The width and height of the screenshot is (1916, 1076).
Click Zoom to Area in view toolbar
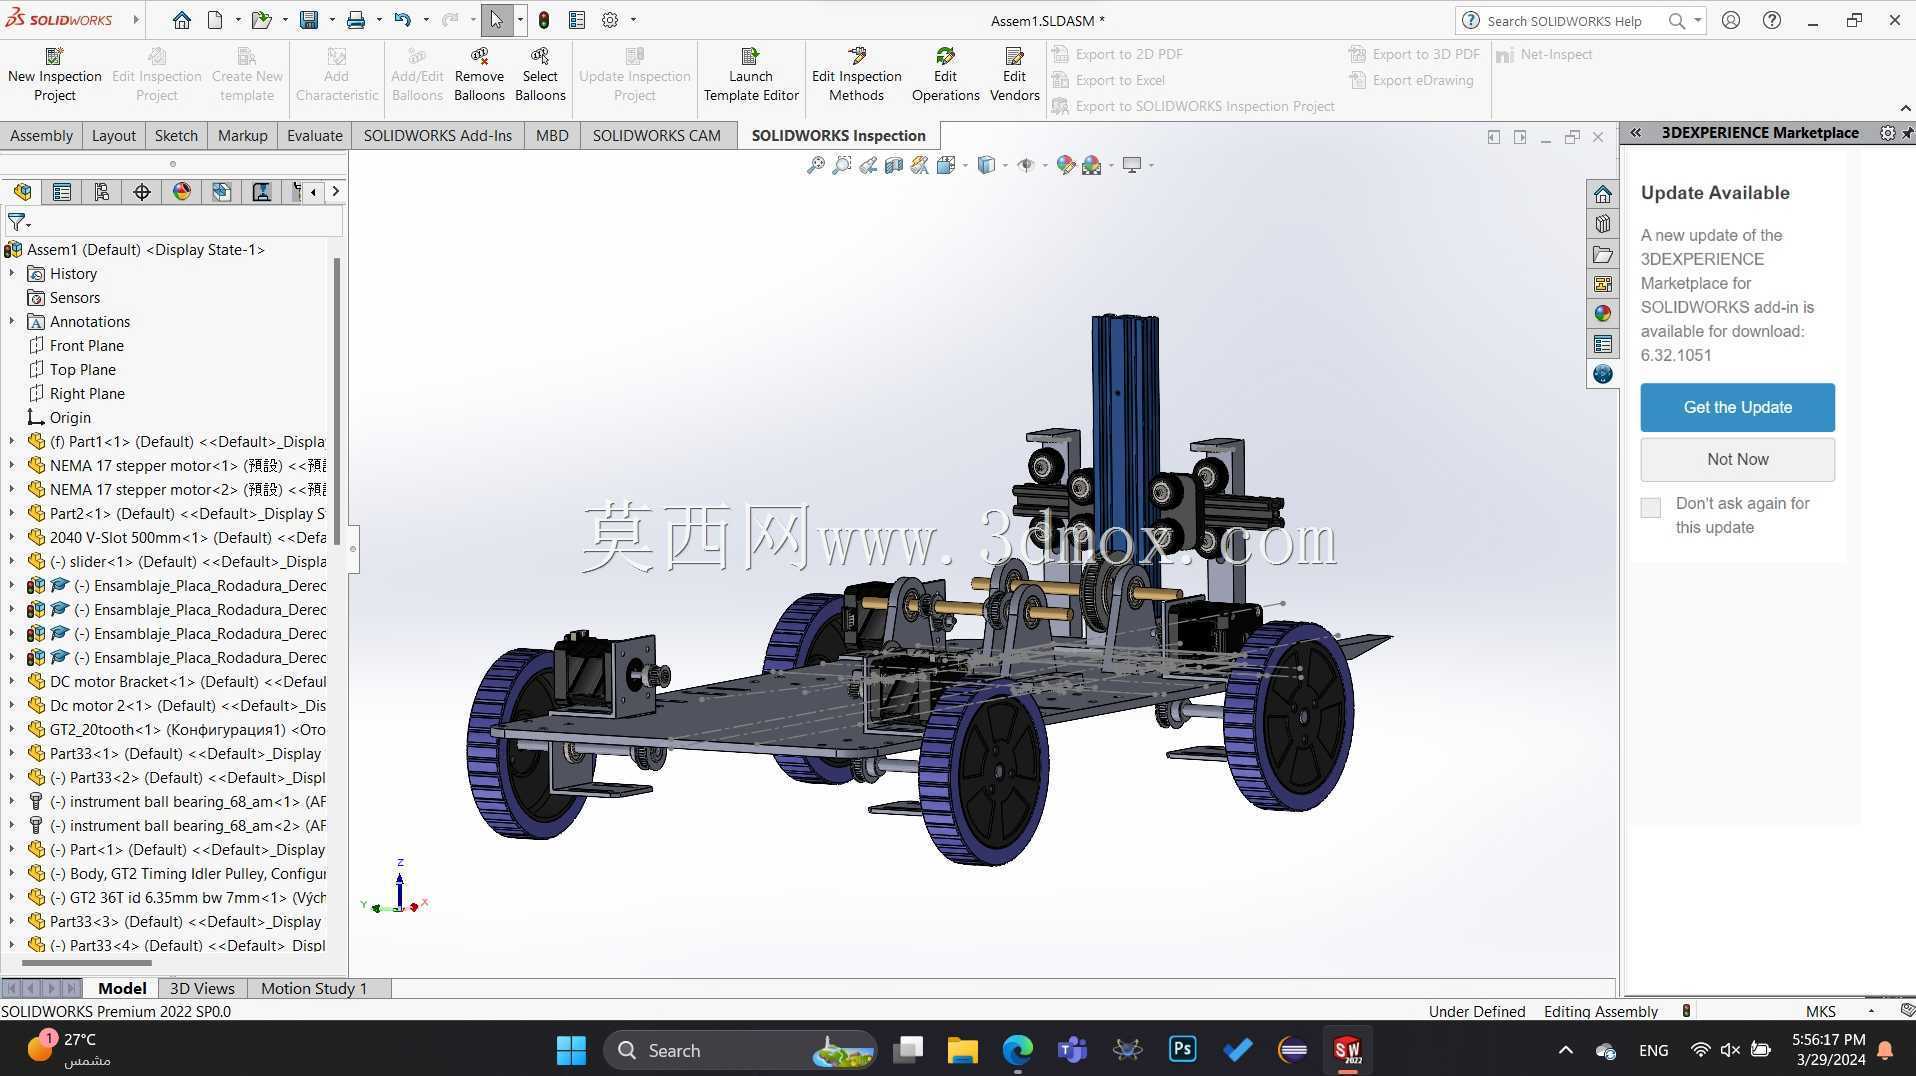tap(842, 165)
